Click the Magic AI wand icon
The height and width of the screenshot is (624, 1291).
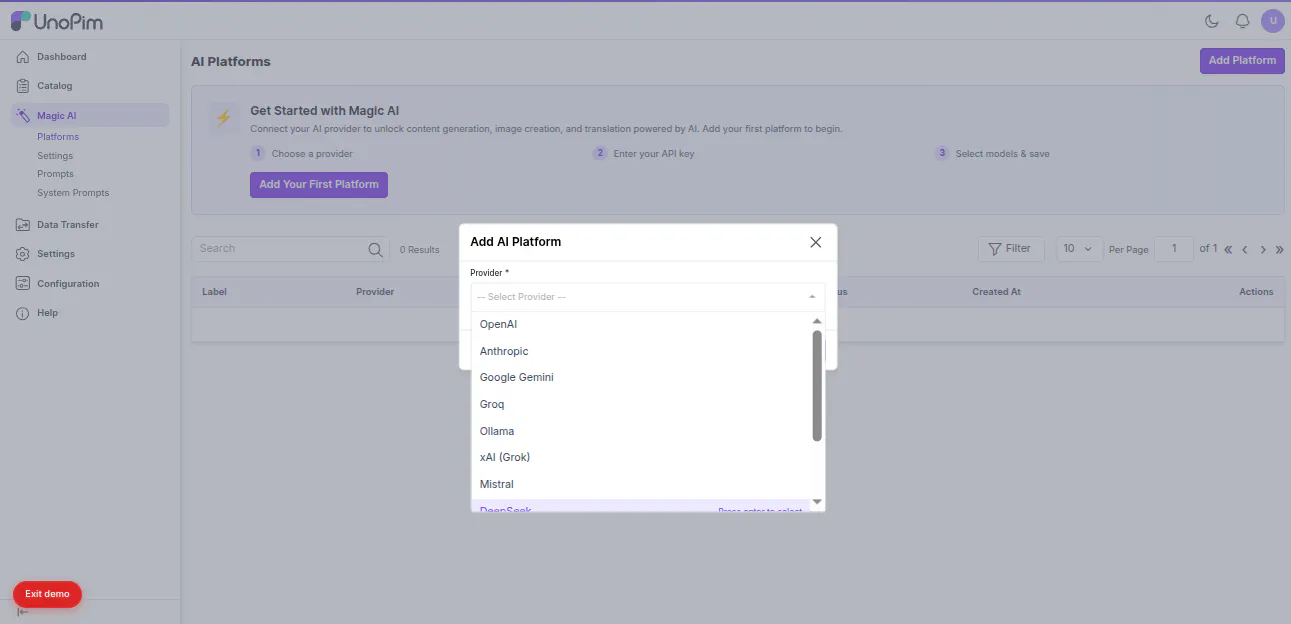tap(23, 116)
